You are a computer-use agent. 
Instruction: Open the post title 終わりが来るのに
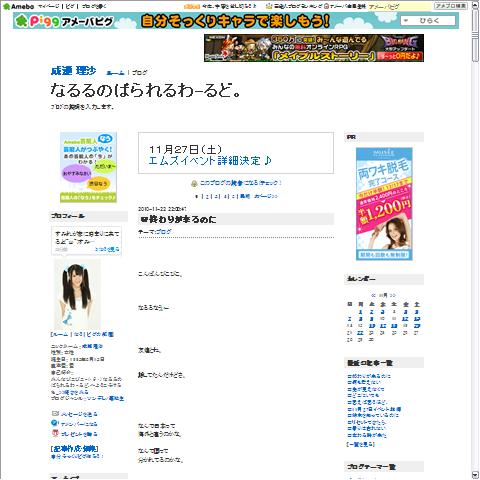pyautogui.click(x=178, y=219)
